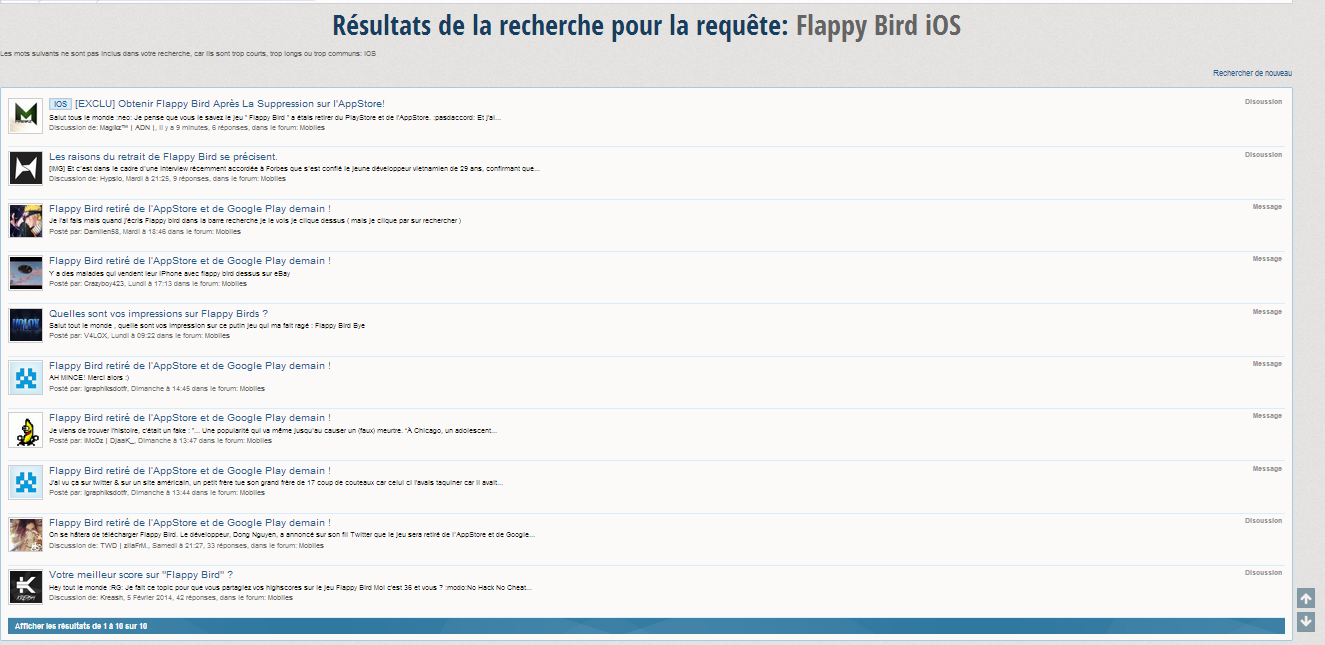The width and height of the screenshot is (1325, 645).
Task: Open the V4LOX blue logo avatar
Action: [26, 325]
